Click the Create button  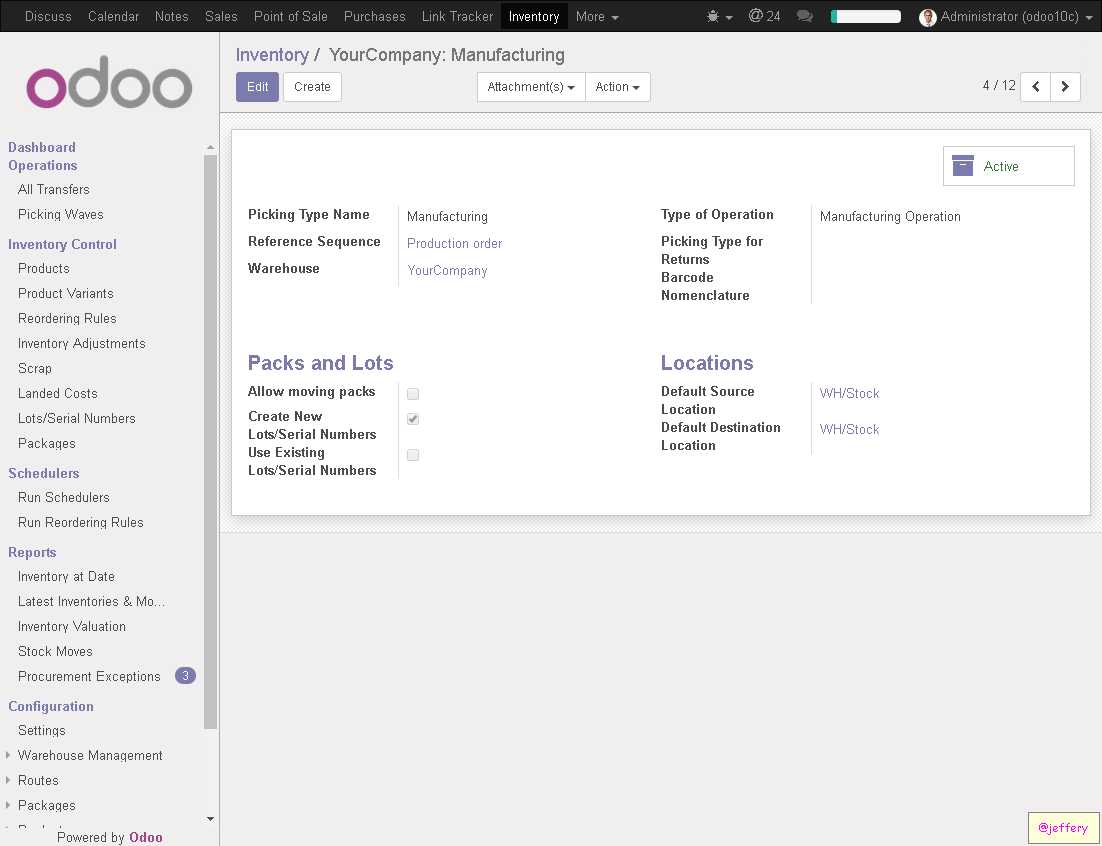pos(312,86)
